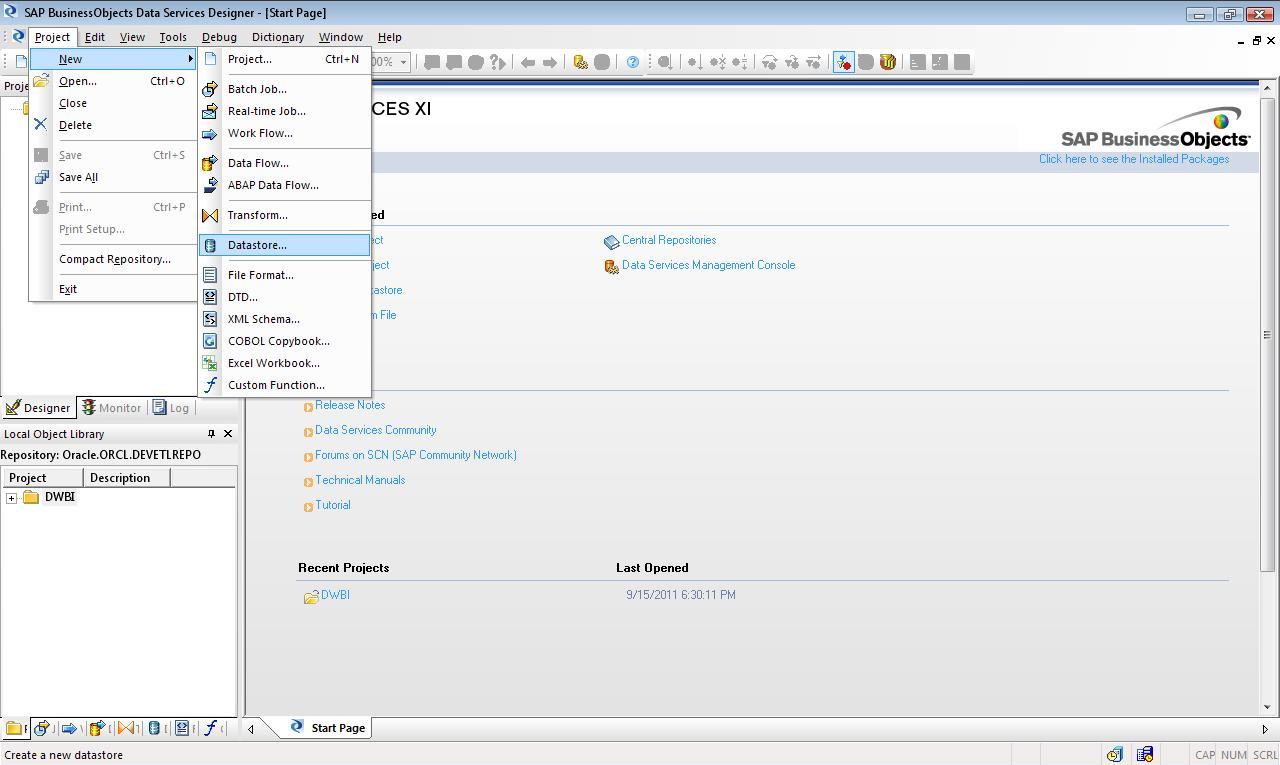Select Custom Function... menu entry
1280x765 pixels.
[x=285, y=385]
